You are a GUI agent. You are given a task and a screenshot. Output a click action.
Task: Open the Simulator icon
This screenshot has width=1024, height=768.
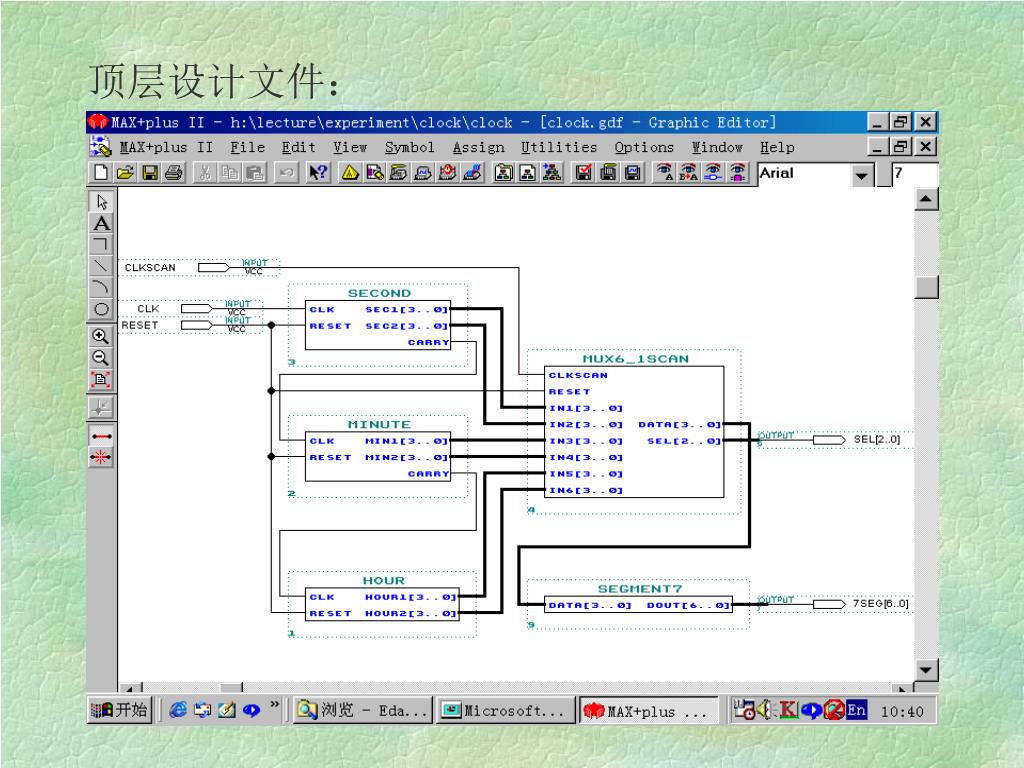coord(423,172)
